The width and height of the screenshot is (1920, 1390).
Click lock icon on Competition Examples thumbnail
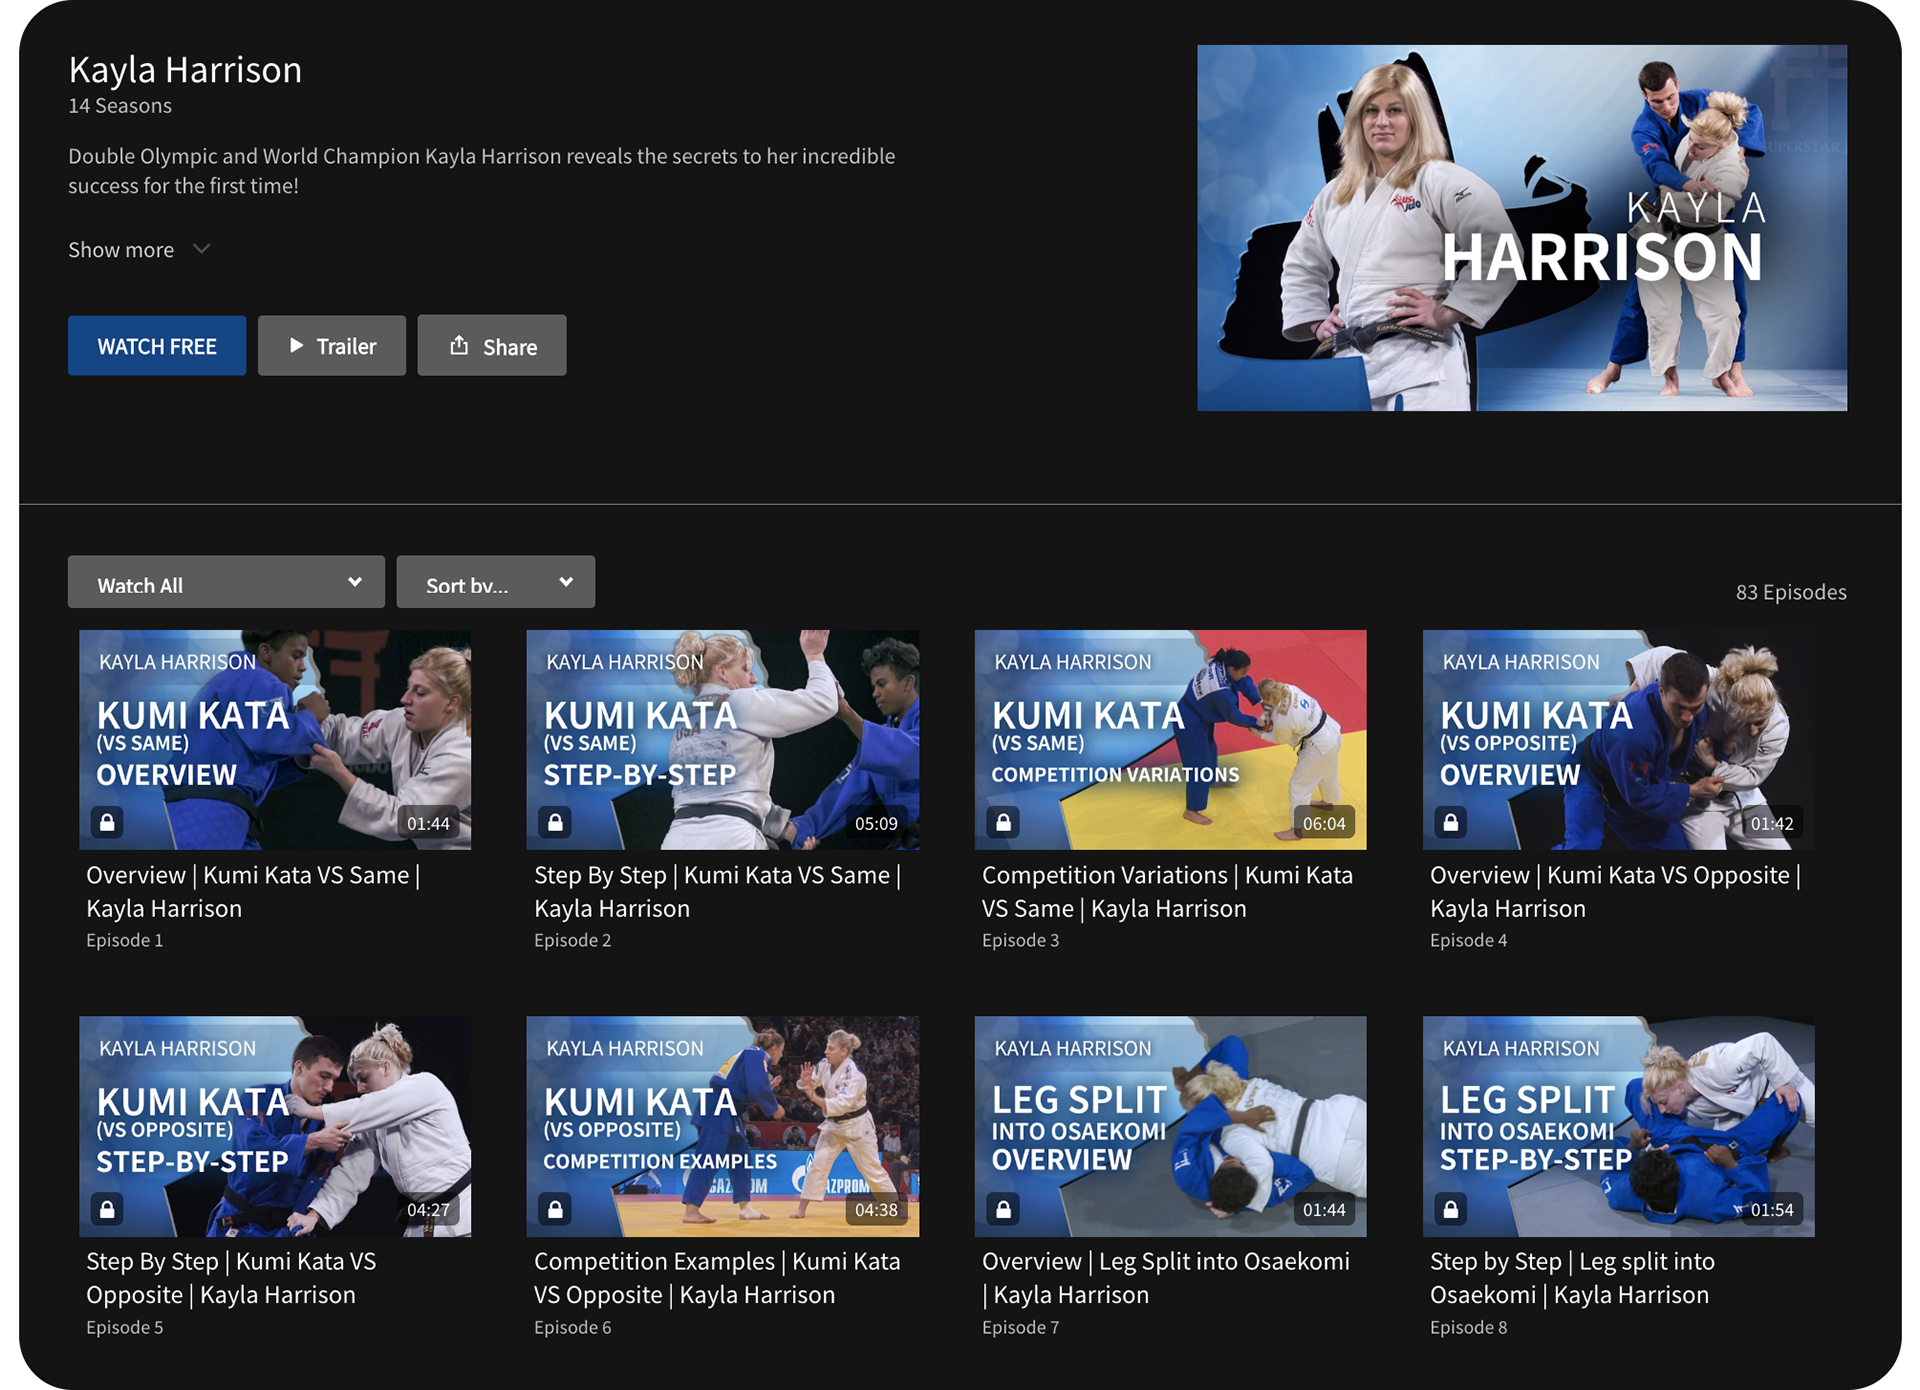point(555,1209)
